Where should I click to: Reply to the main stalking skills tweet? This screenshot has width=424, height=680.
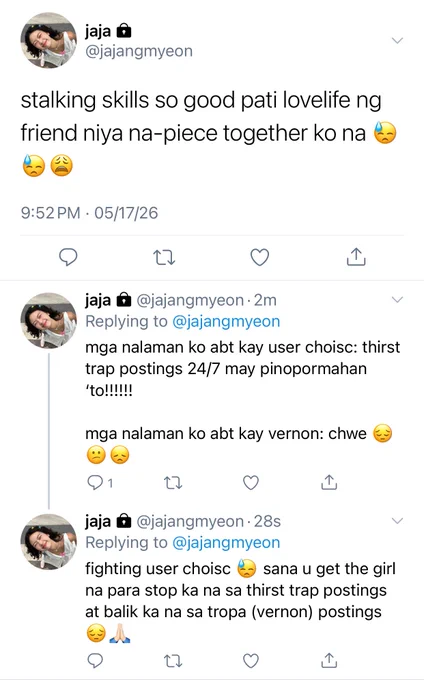pyautogui.click(x=68, y=257)
